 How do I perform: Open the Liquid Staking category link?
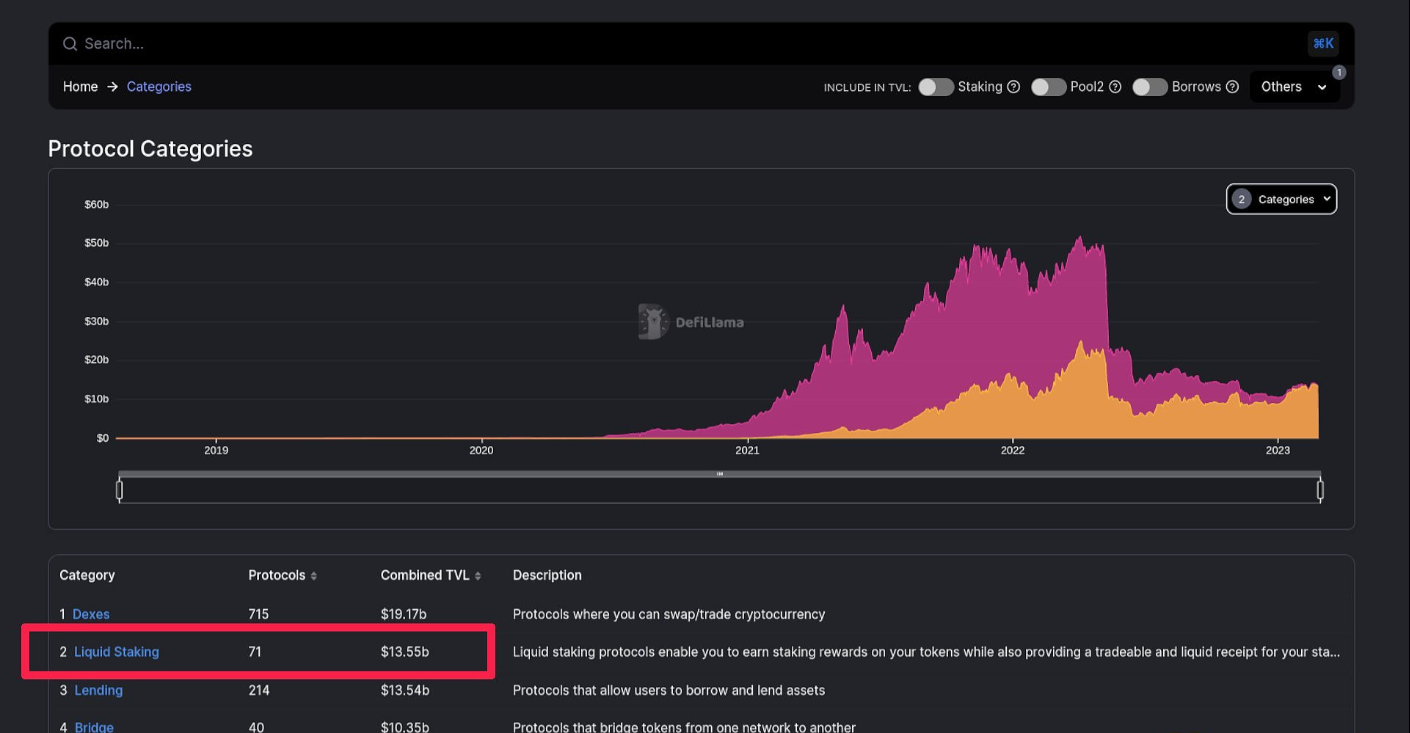click(116, 652)
